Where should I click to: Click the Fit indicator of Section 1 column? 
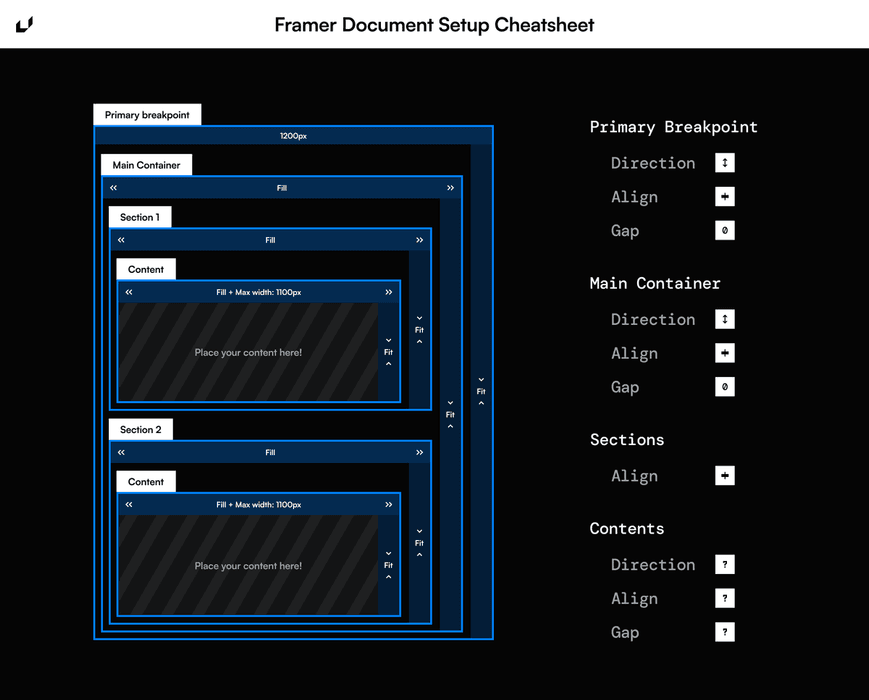coord(419,330)
